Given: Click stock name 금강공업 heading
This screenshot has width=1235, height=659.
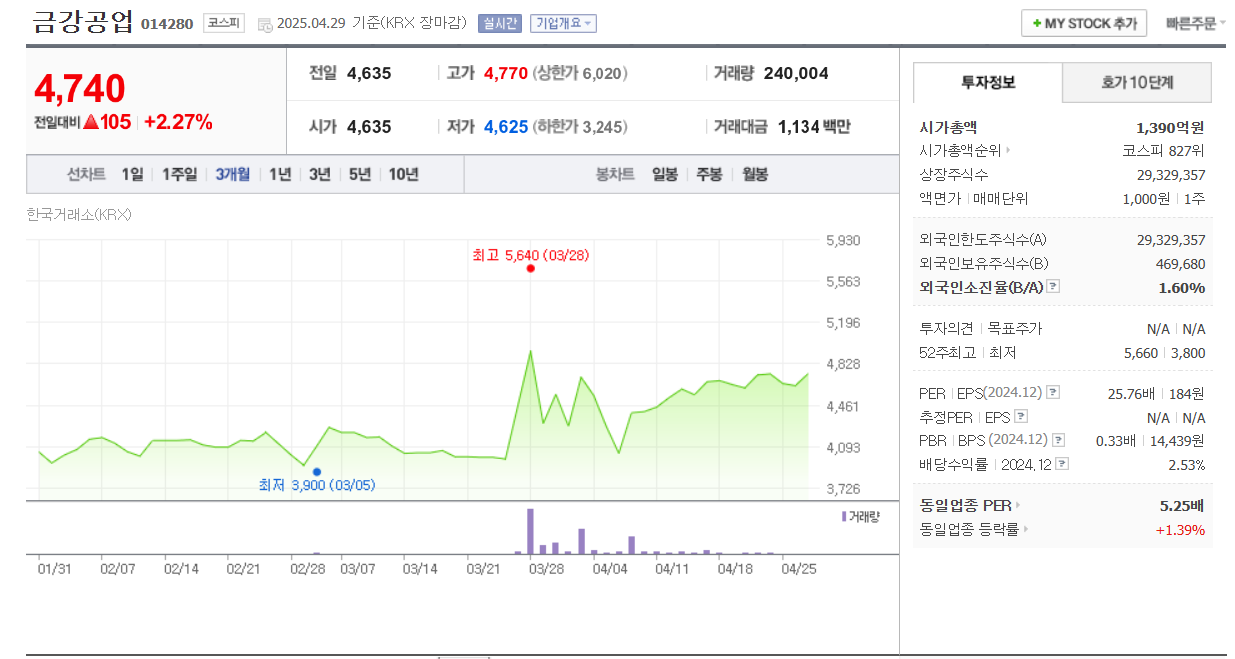Looking at the screenshot, I should pos(82,21).
